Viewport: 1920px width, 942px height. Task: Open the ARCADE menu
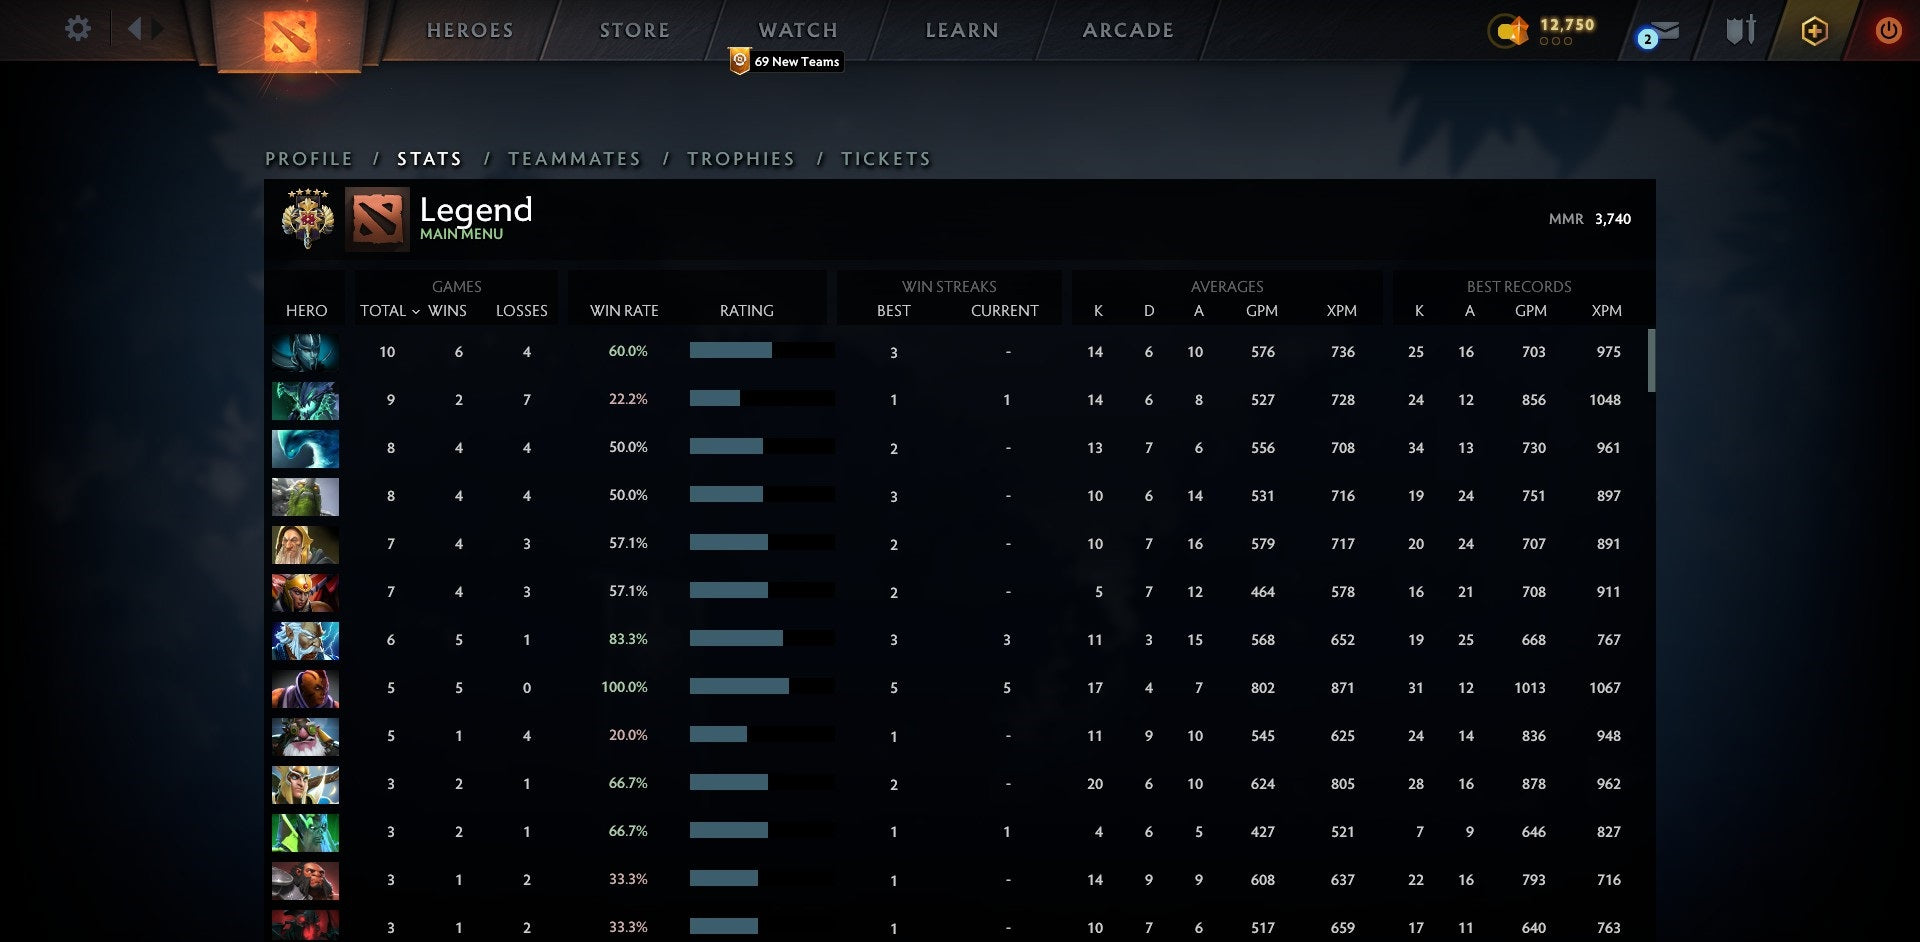coord(1128,29)
